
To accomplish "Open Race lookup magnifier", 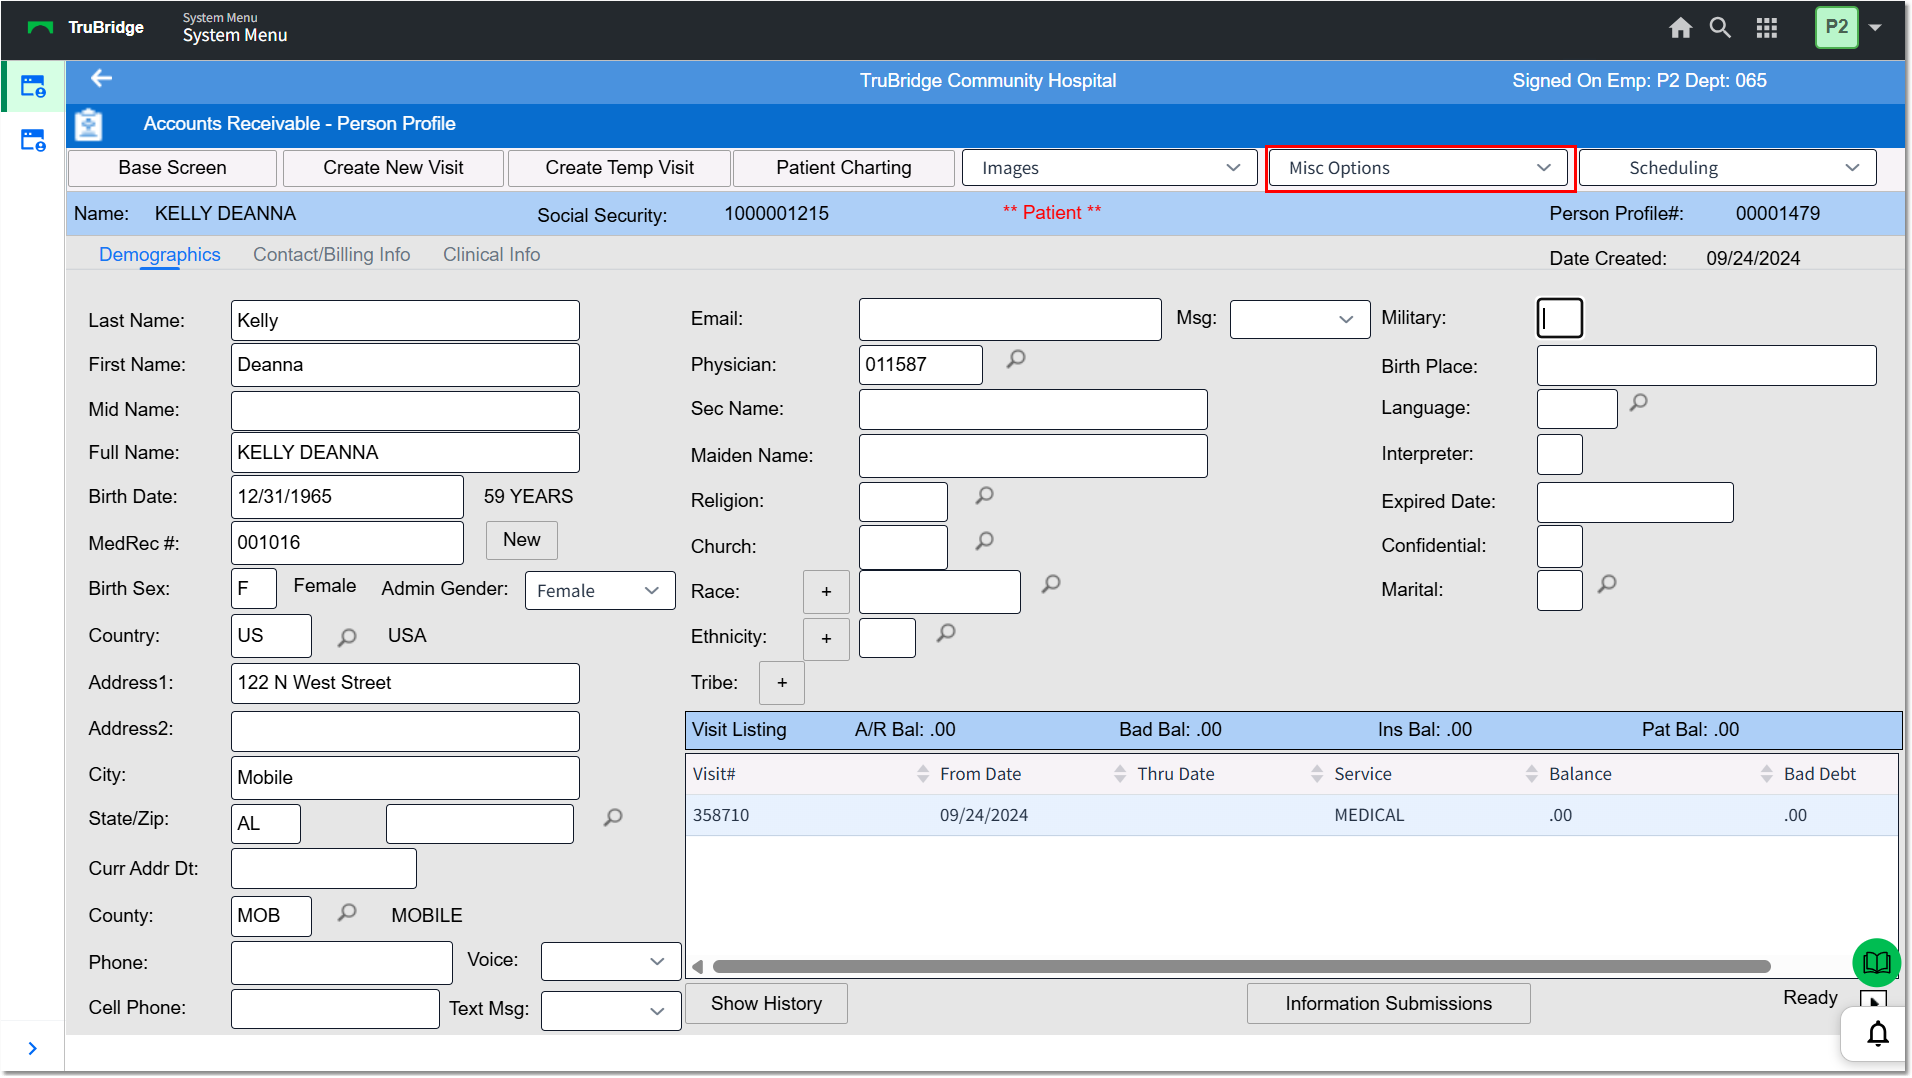I will (x=1051, y=583).
